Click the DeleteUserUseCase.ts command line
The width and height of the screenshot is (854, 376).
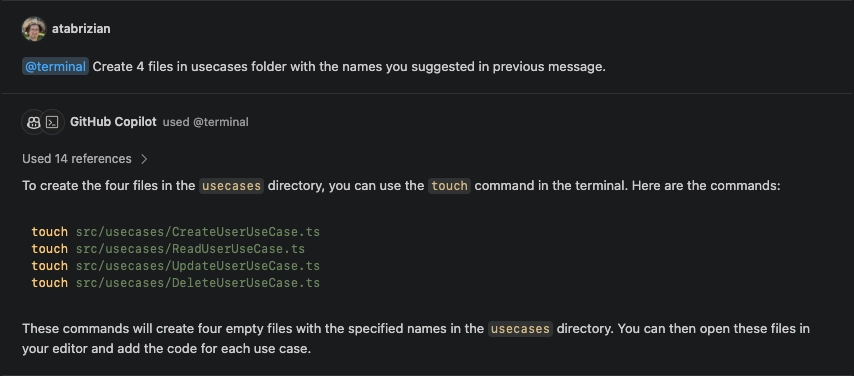(x=175, y=282)
